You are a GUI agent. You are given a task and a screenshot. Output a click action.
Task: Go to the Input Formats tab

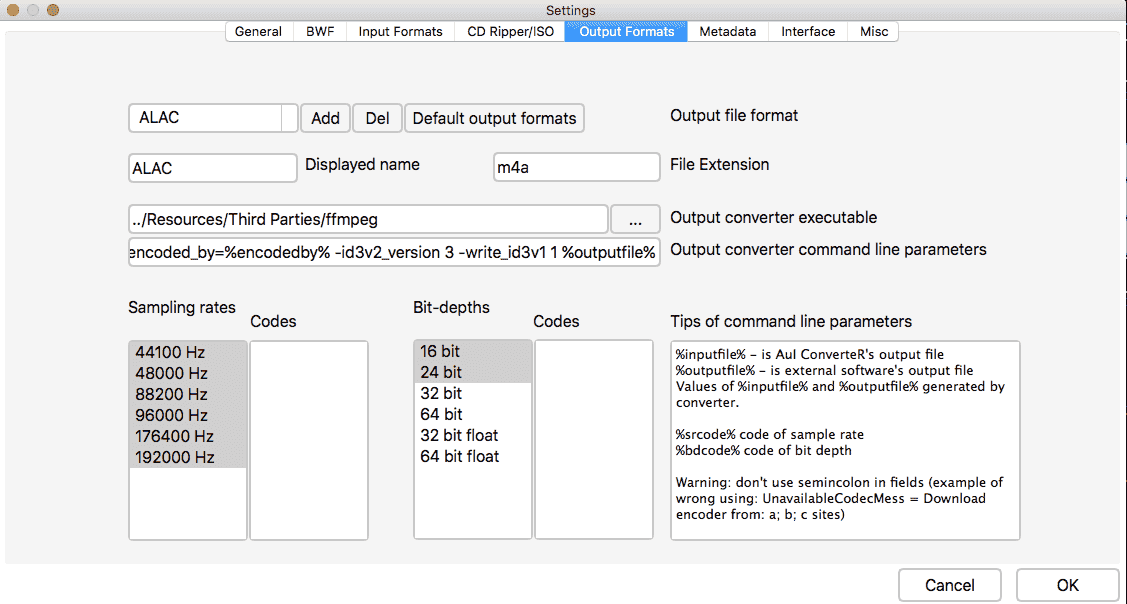pyautogui.click(x=400, y=32)
